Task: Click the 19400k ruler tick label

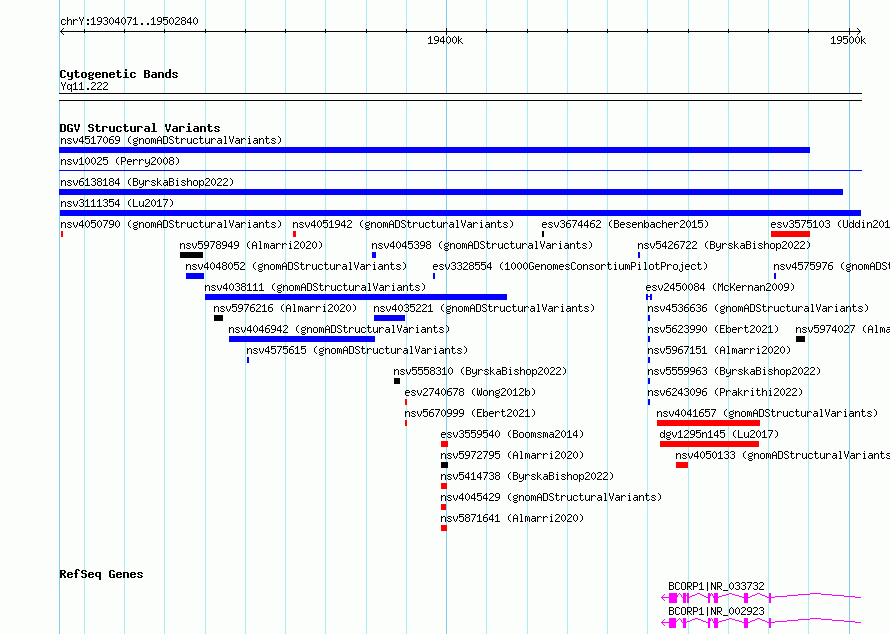Action: pos(445,40)
